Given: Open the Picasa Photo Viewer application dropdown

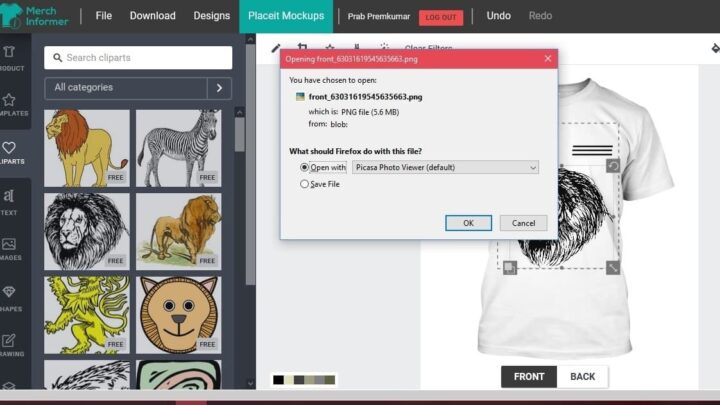Looking at the screenshot, I should [445, 167].
